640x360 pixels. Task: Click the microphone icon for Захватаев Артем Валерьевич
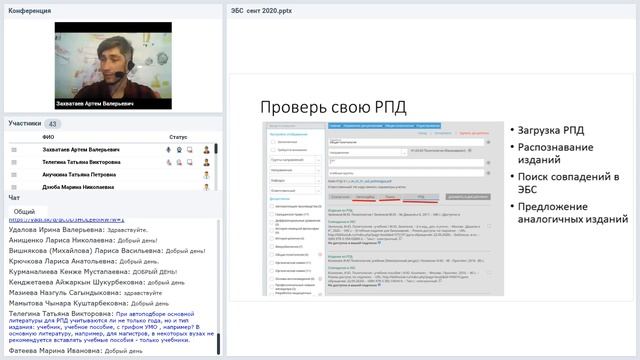(169, 150)
